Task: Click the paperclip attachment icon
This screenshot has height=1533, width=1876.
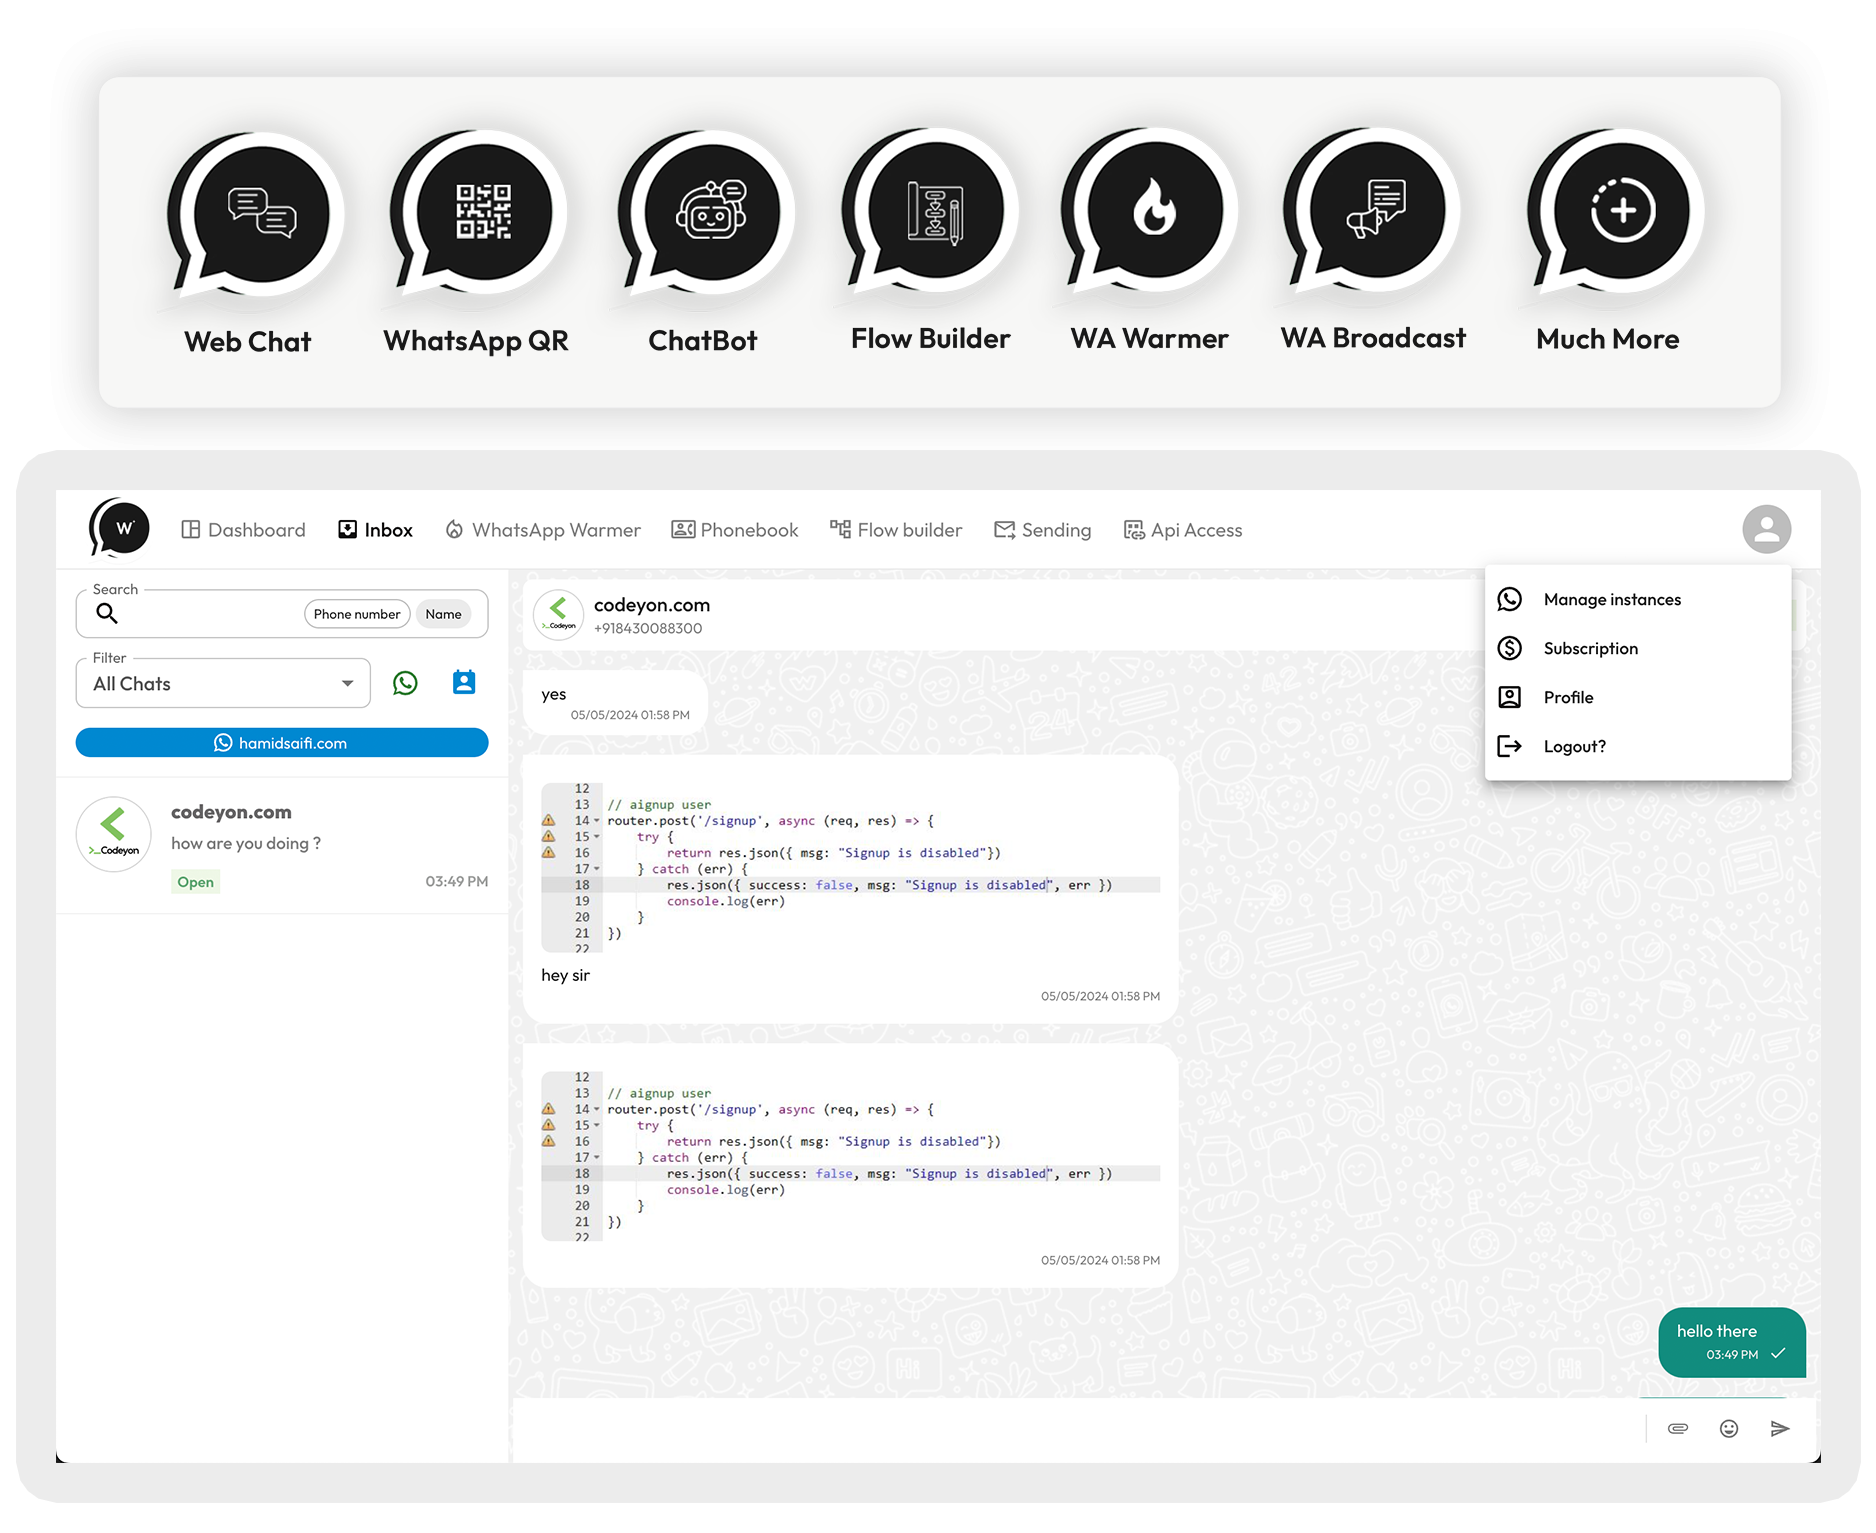Action: 1679,1428
